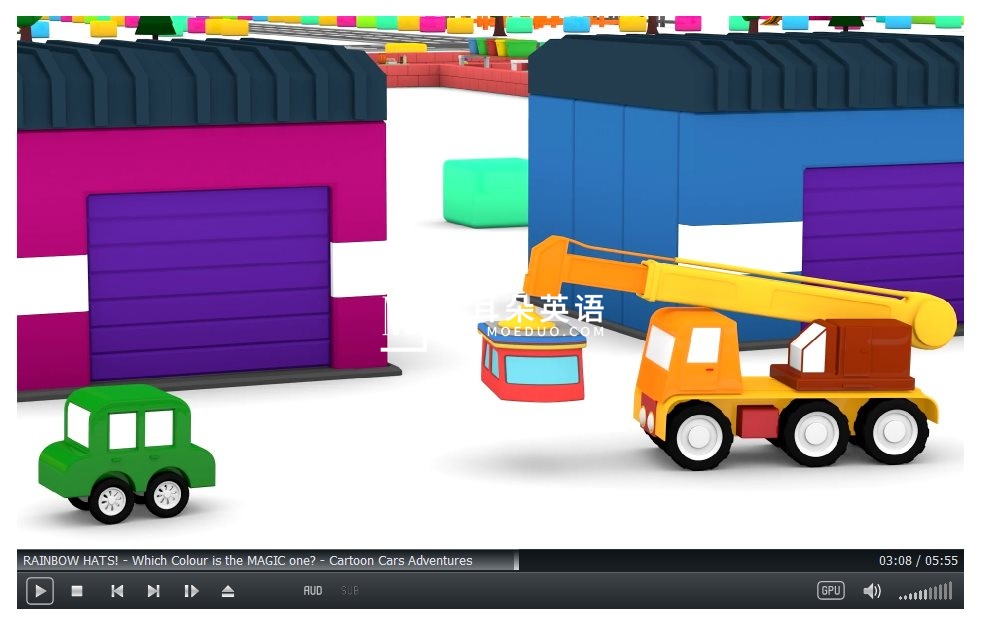
Task: Set volume to maximum on volume bars
Action: (949, 591)
